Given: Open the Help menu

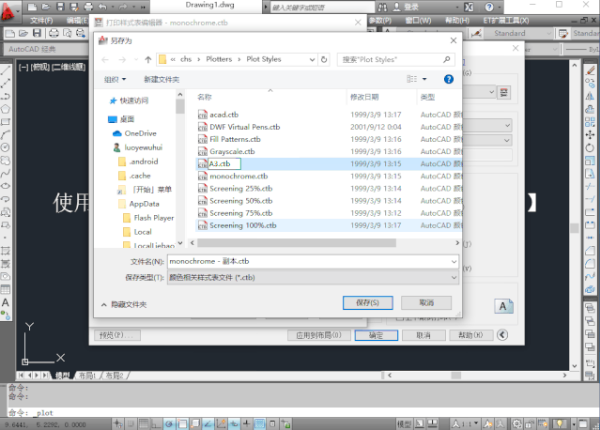Looking at the screenshot, I should pos(457,21).
